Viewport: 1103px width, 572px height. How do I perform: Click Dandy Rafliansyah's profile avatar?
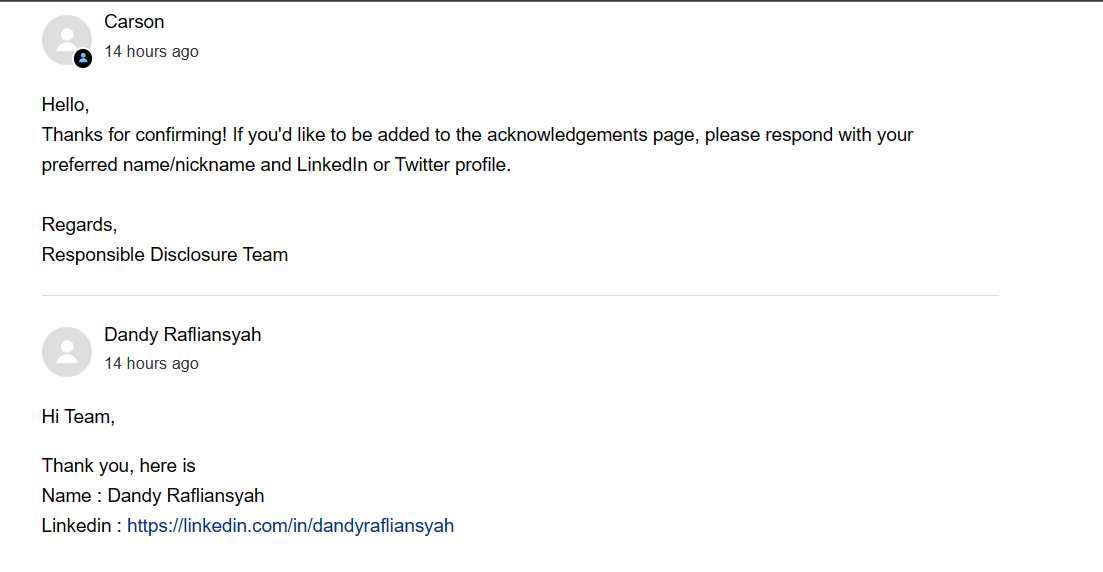(66, 352)
